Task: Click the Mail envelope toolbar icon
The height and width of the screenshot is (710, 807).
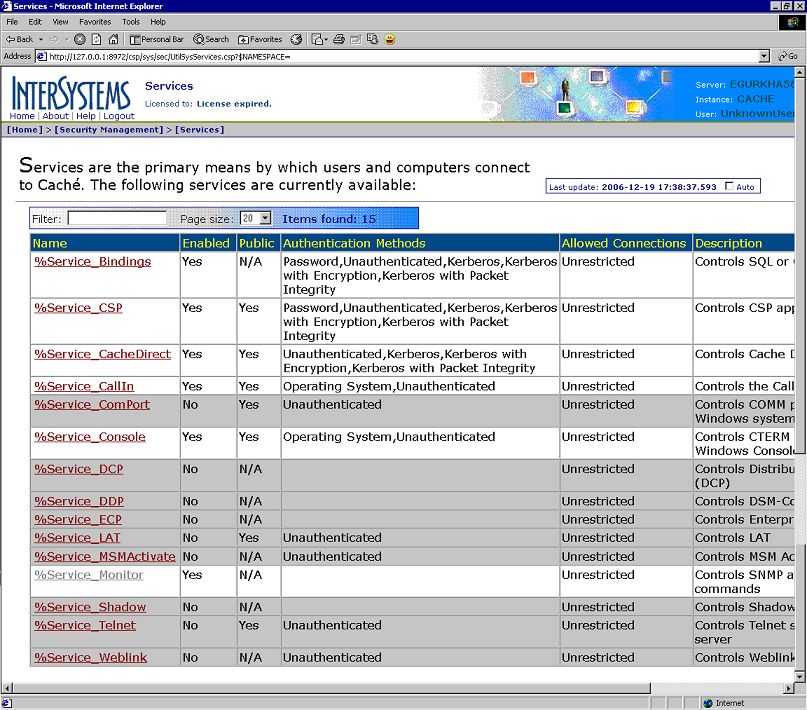Action: click(318, 39)
